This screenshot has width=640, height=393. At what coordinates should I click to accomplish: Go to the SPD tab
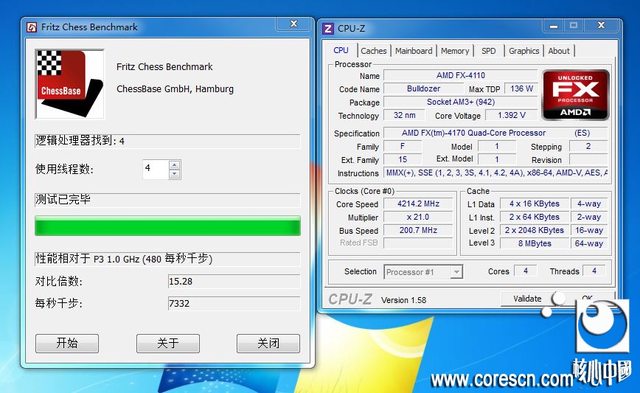pos(489,51)
